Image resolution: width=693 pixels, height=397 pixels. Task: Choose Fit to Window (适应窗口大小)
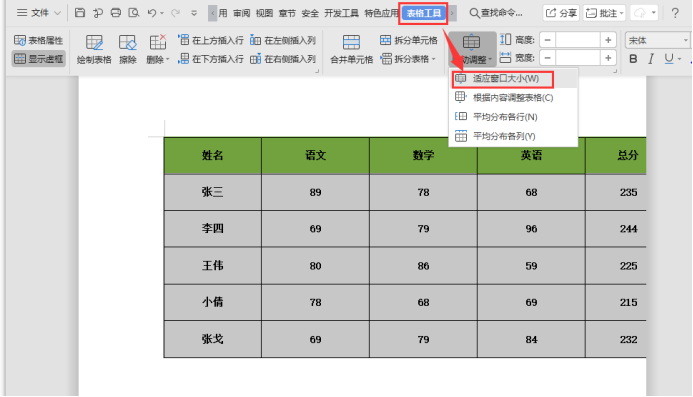pyautogui.click(x=503, y=79)
